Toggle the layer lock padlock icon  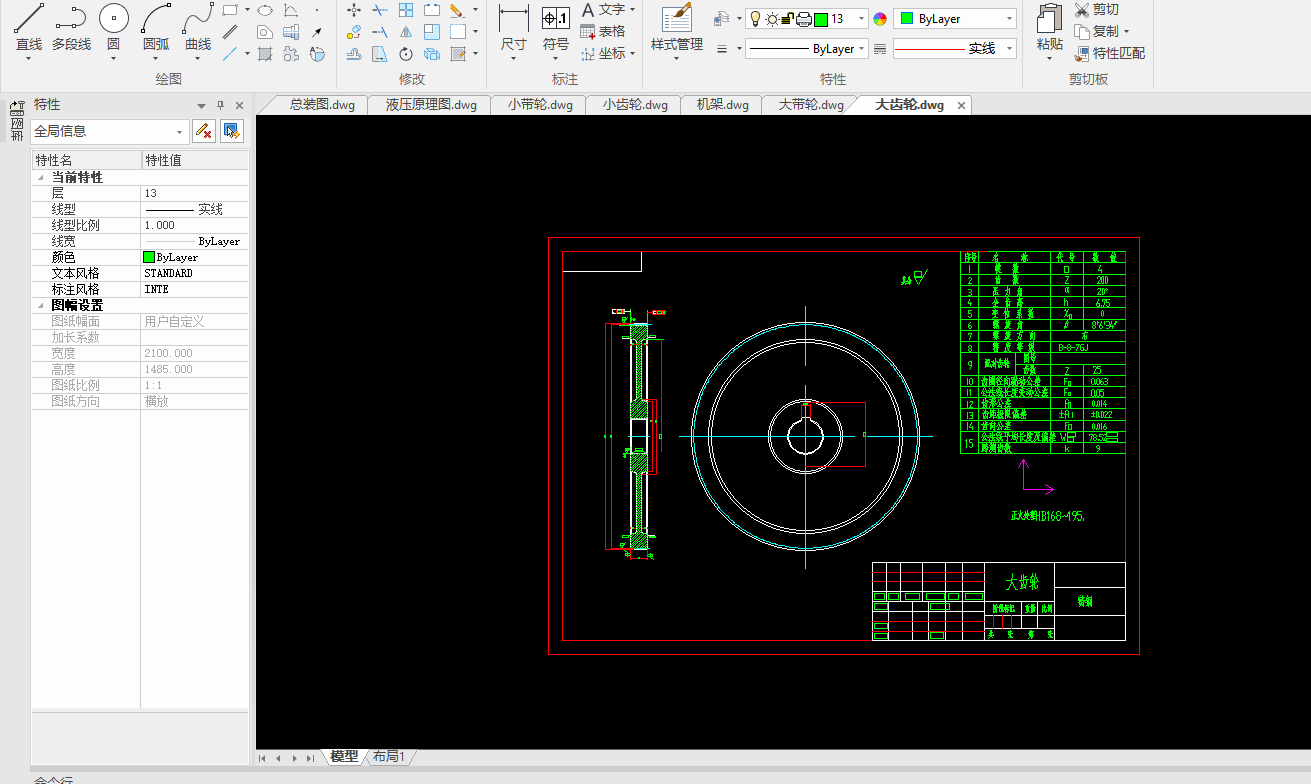tap(788, 19)
